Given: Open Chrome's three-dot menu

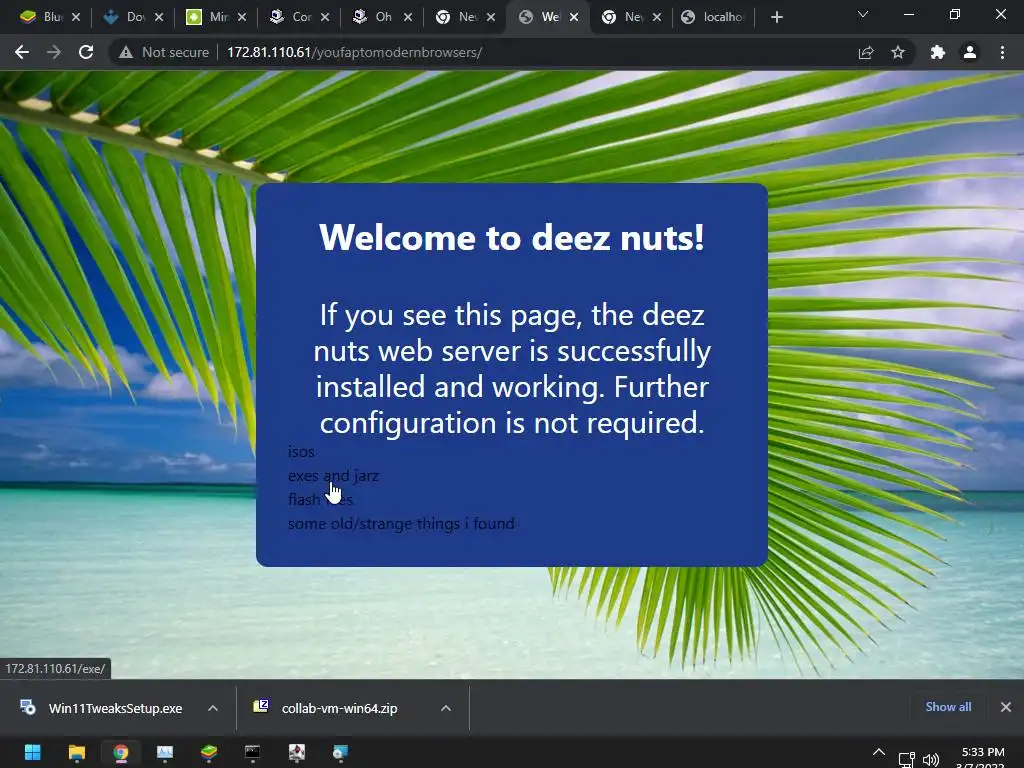Looking at the screenshot, I should pyautogui.click(x=1002, y=52).
